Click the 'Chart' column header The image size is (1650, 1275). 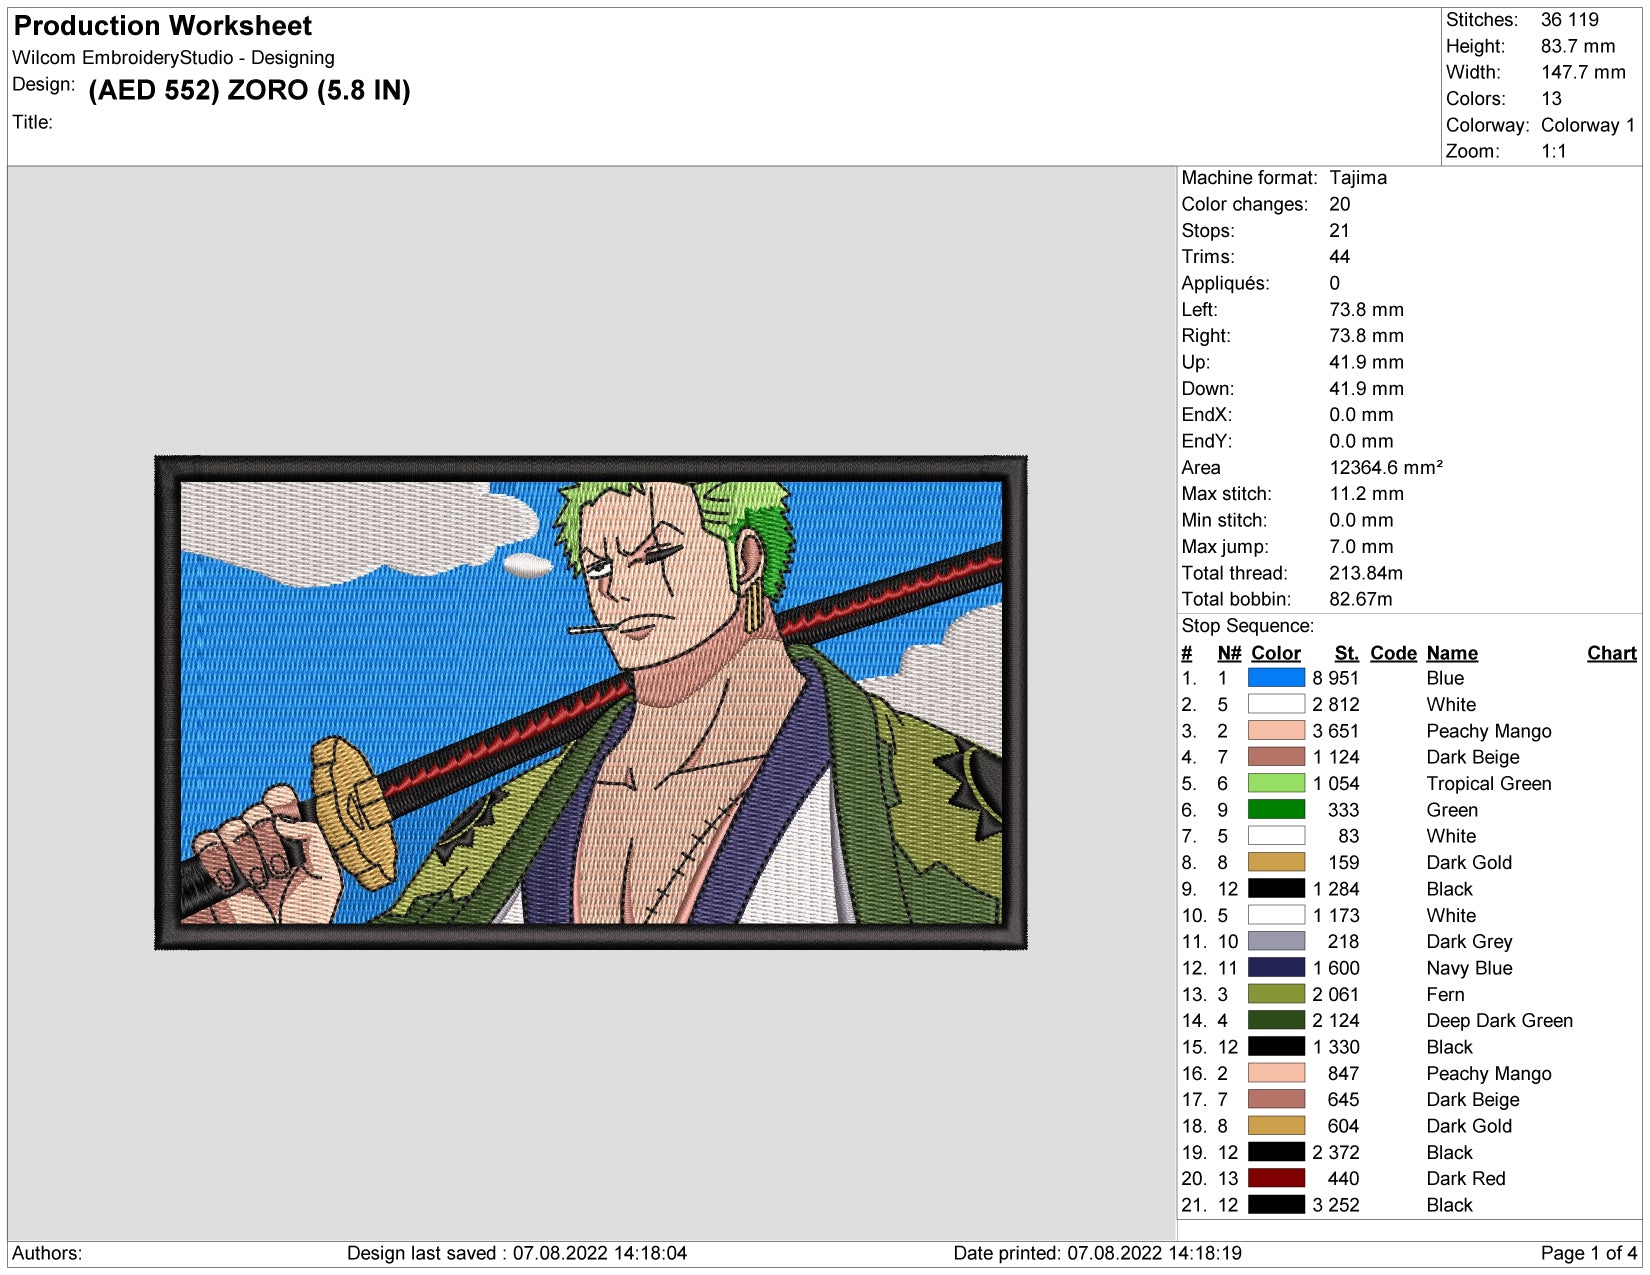point(1611,653)
